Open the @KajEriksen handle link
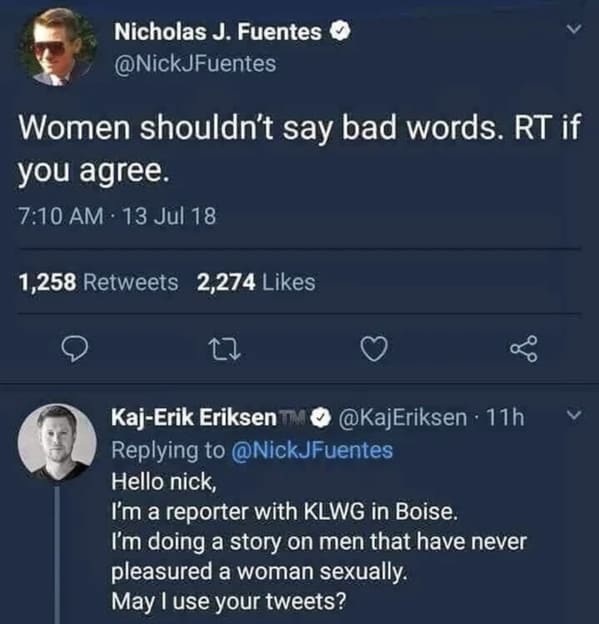This screenshot has height=624, width=599. tap(402, 417)
